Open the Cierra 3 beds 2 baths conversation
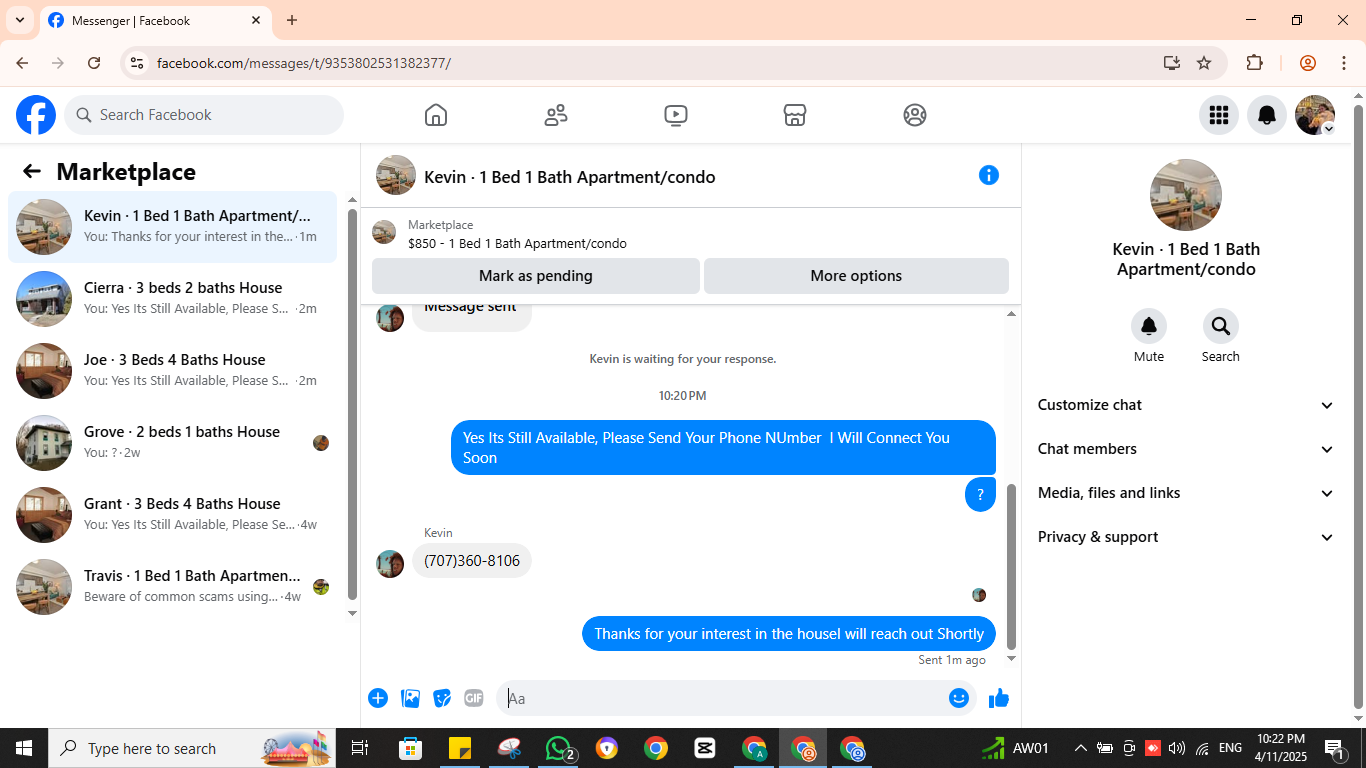1366x768 pixels. pos(173,299)
